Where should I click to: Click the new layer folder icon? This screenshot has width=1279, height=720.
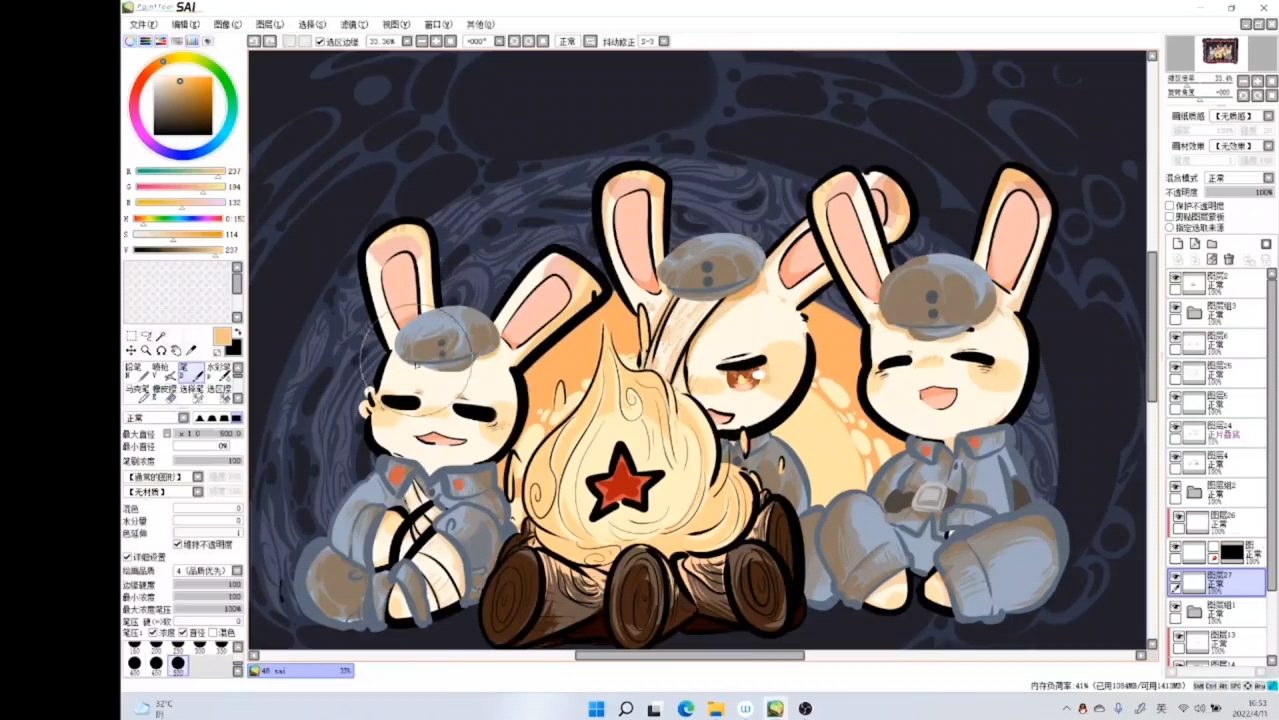point(1211,244)
